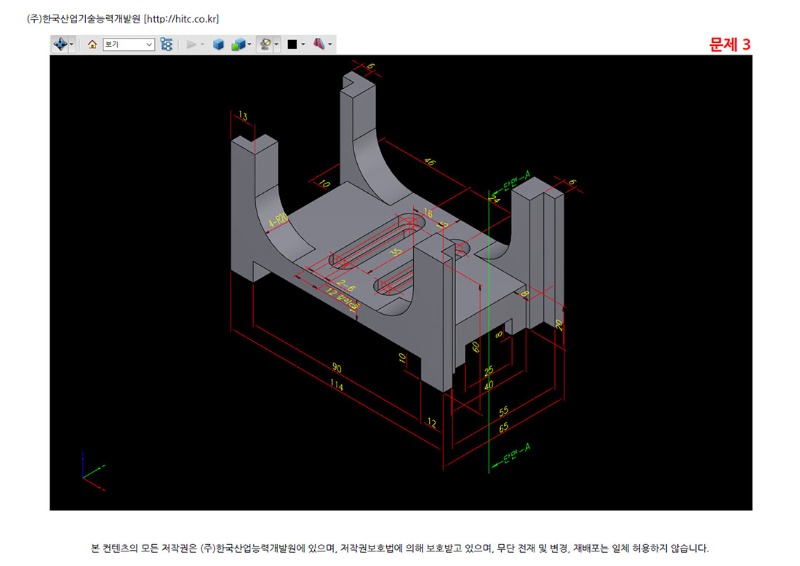Click the hitc.co.kr header URL text

pyautogui.click(x=182, y=19)
